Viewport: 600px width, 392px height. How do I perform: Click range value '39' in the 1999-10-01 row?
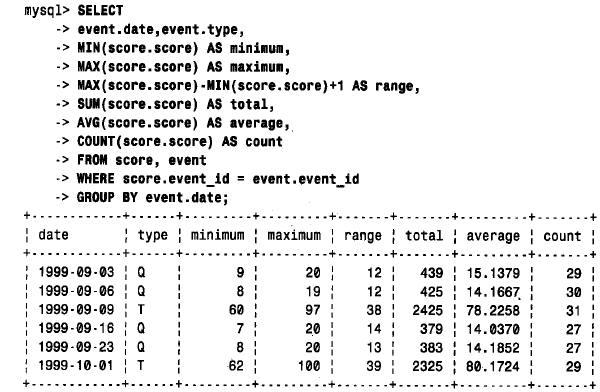[374, 366]
